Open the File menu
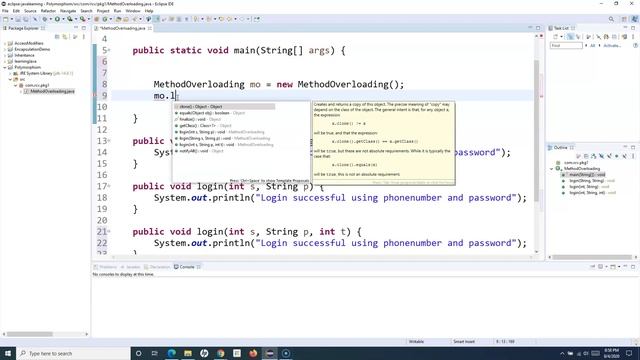Screen dimensions: 640x360 pyautogui.click(x=5, y=11)
